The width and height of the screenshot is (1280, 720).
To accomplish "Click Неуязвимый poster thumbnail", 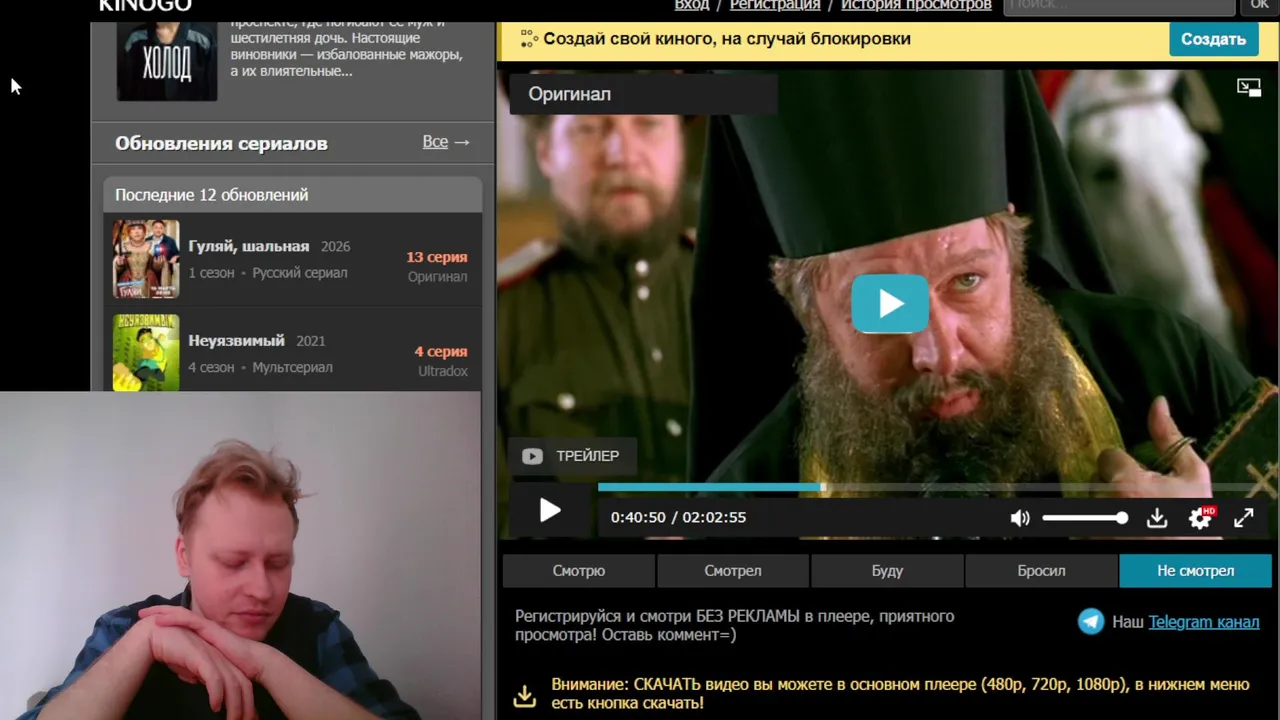I will point(146,352).
